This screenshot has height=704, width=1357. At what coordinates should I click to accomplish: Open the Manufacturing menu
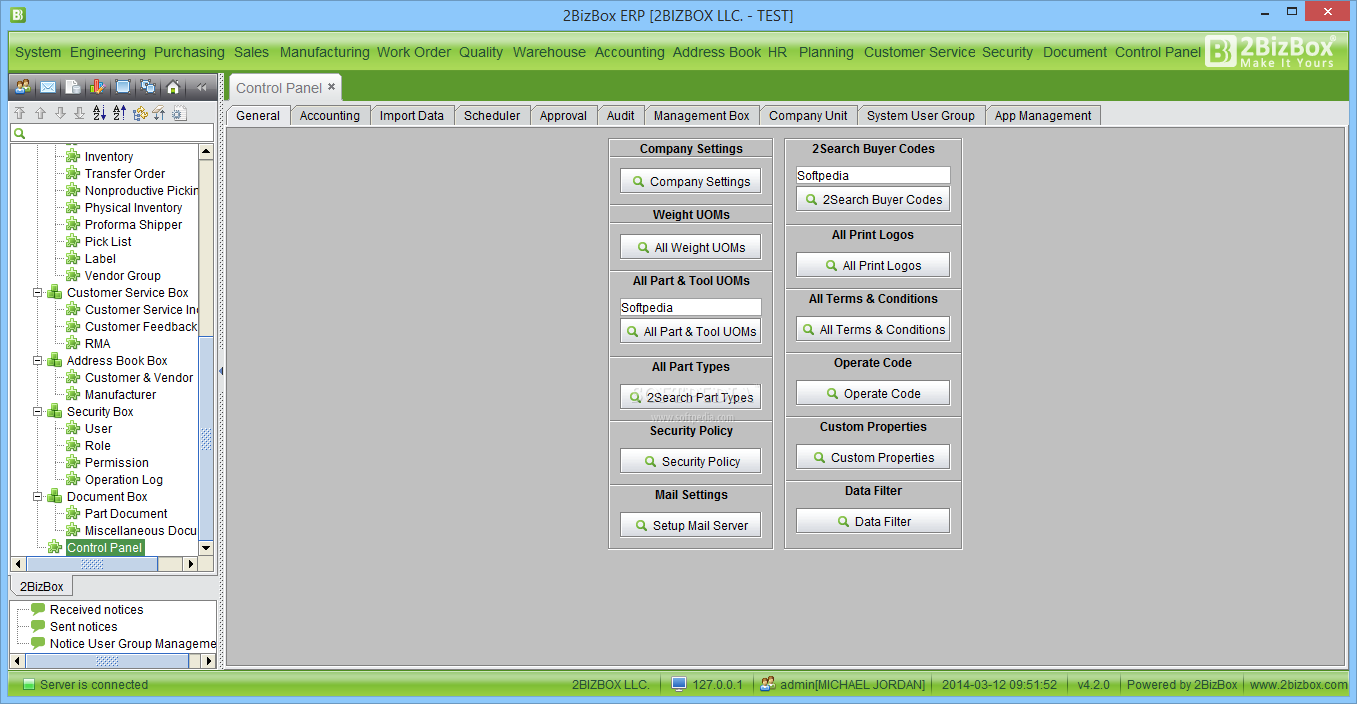click(x=324, y=52)
